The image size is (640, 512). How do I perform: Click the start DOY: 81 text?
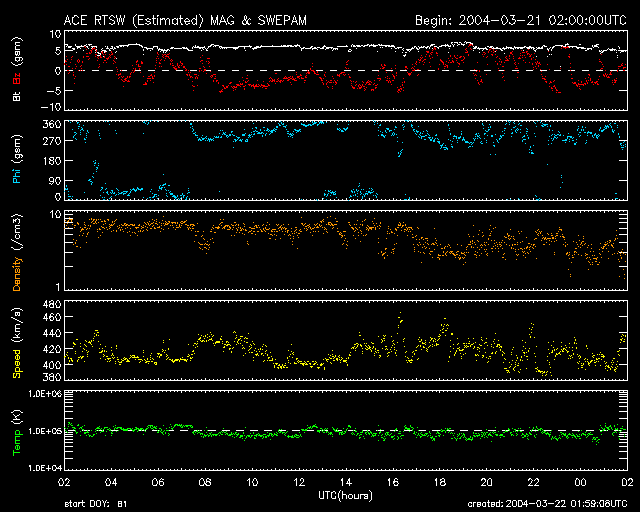(x=95, y=505)
